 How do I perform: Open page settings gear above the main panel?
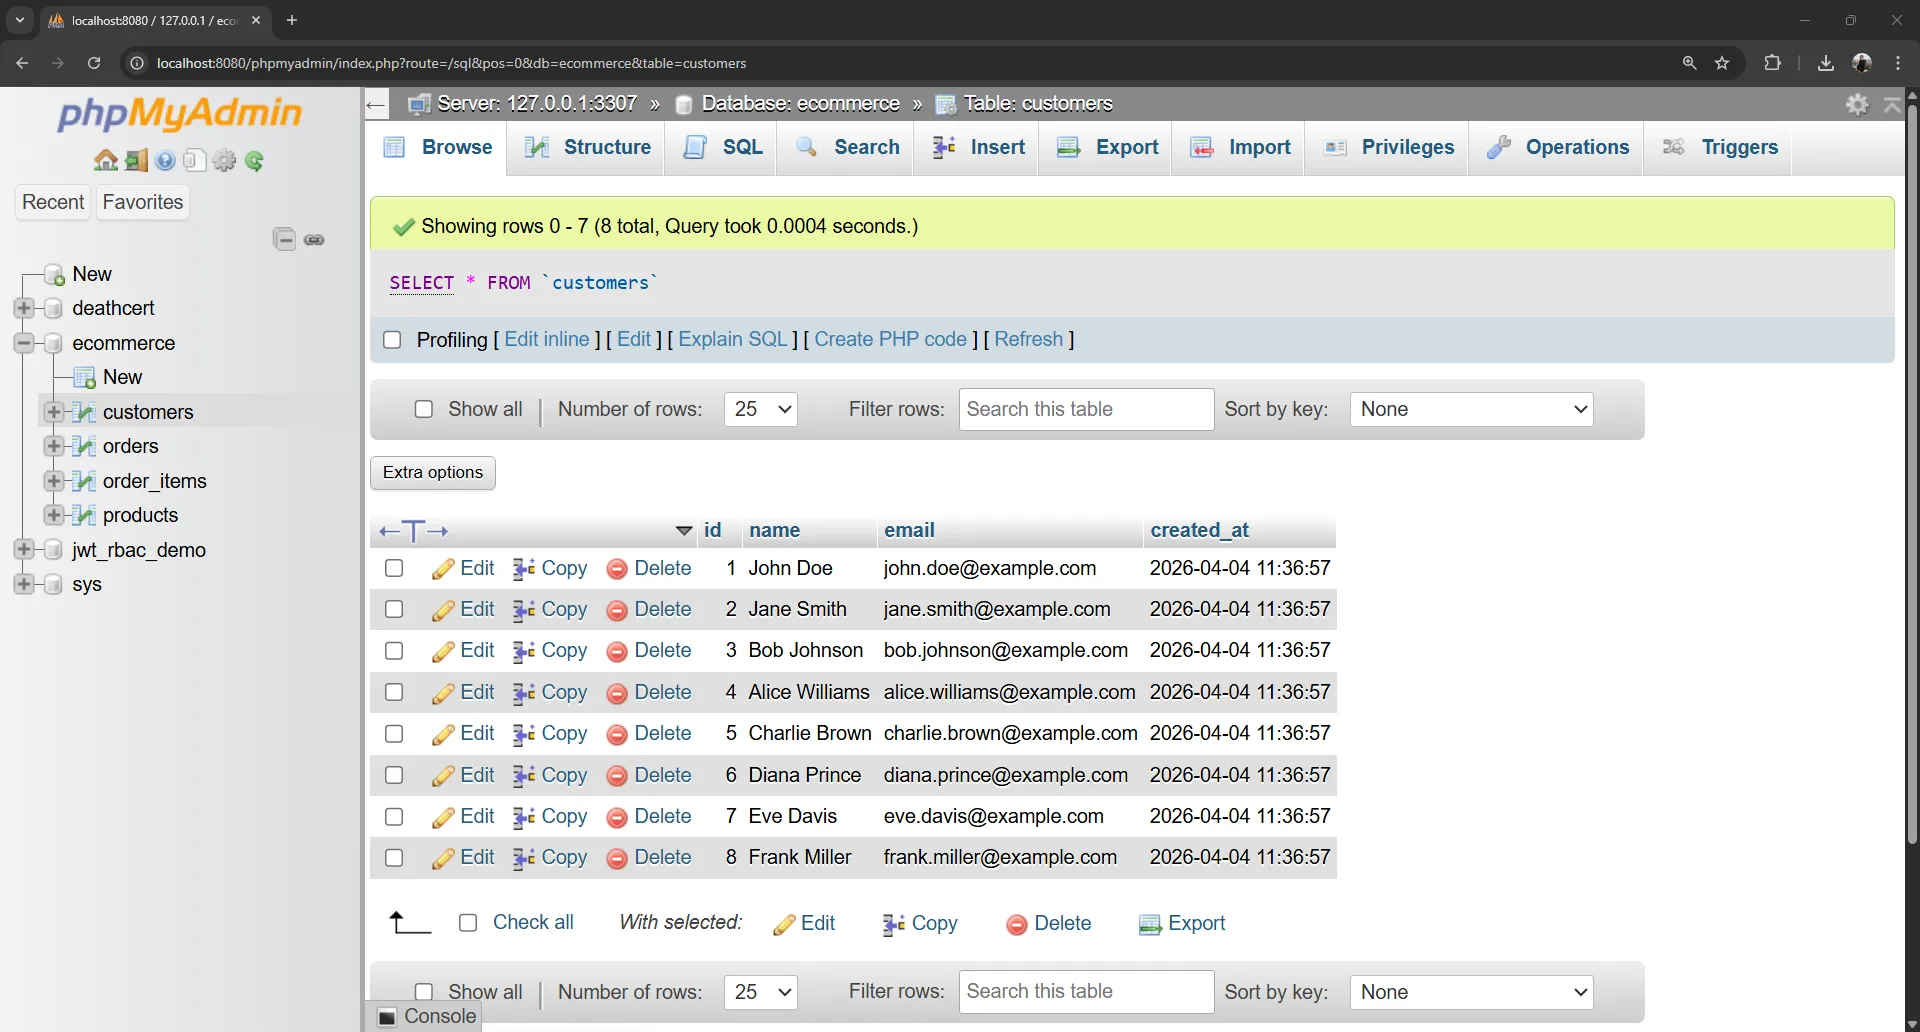click(x=1857, y=103)
